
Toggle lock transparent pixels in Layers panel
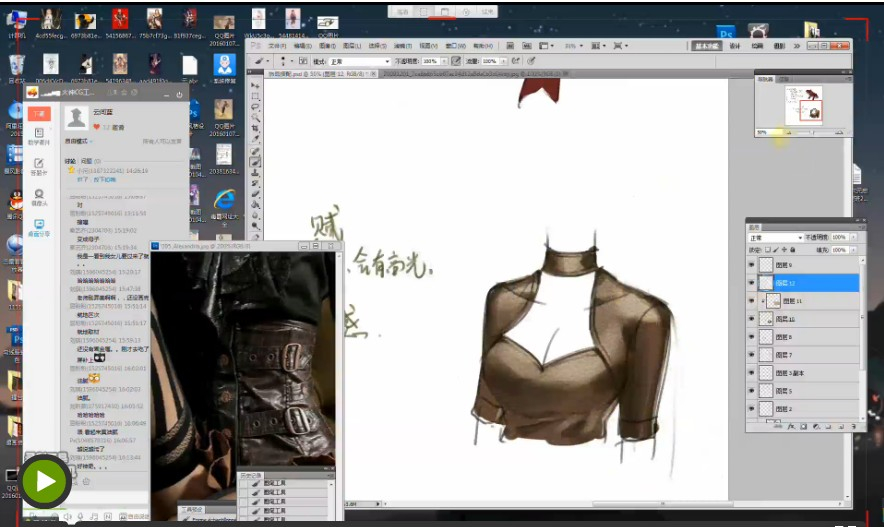[x=767, y=250]
